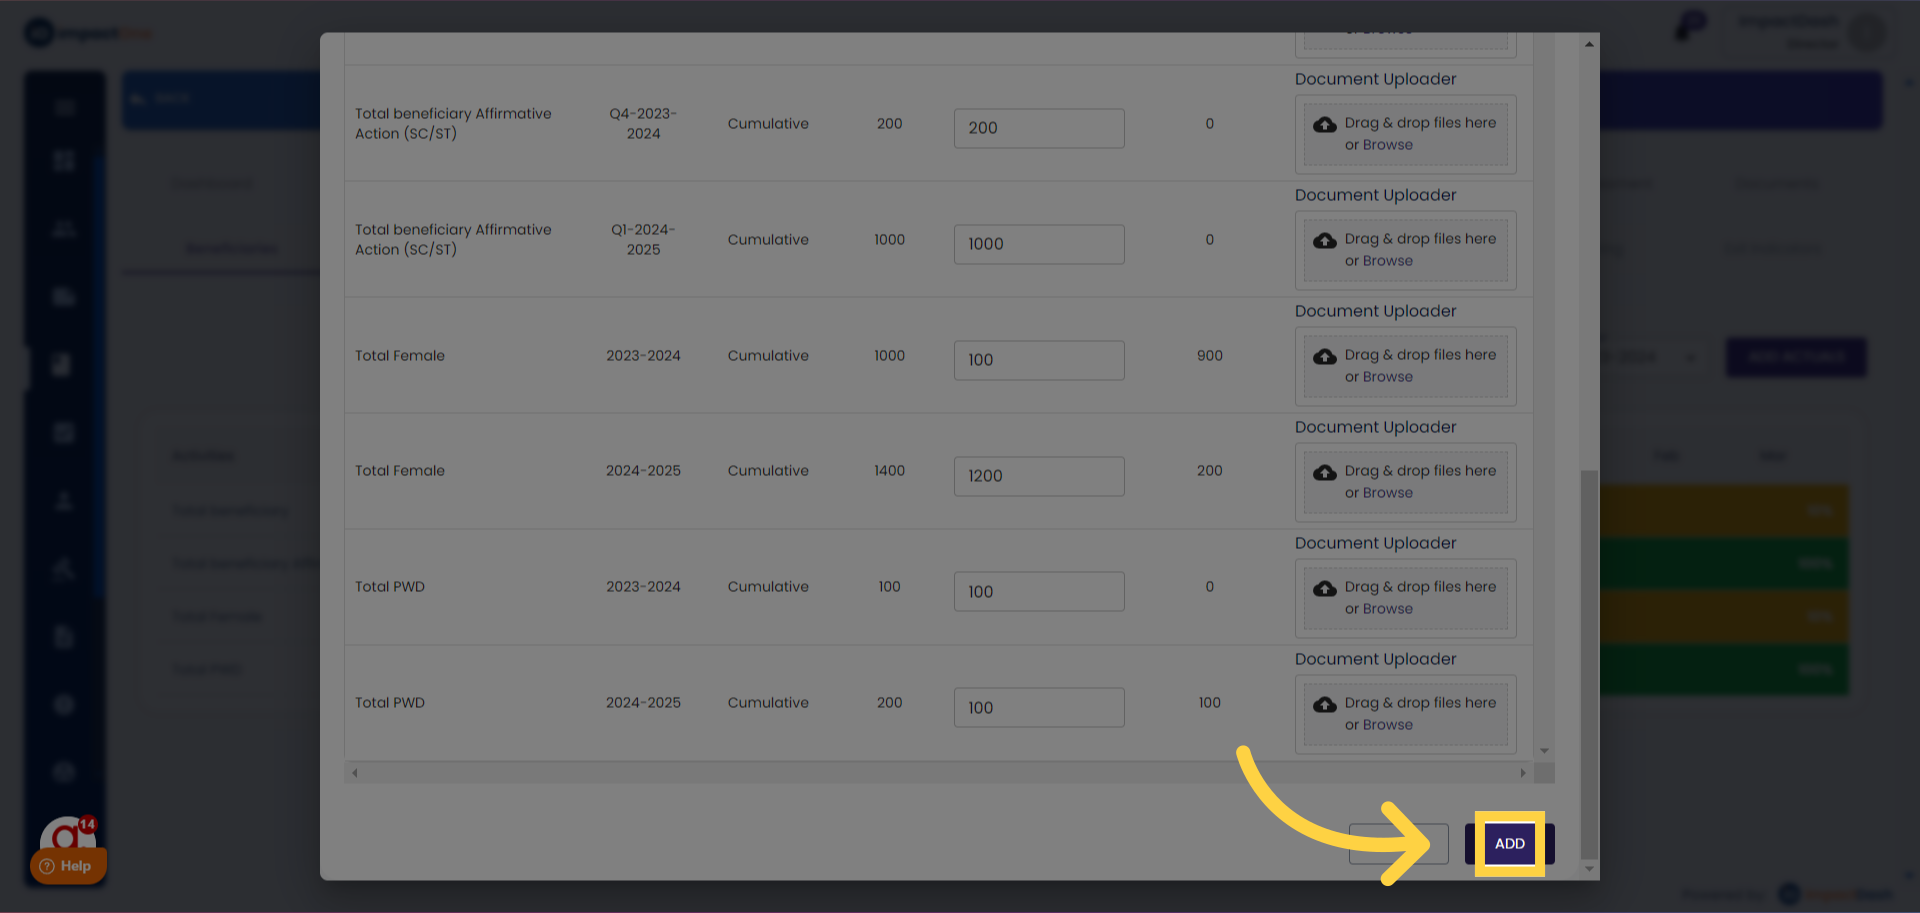Click cloud upload icon for Affirmative Action Q1-2024-2025

pos(1325,240)
